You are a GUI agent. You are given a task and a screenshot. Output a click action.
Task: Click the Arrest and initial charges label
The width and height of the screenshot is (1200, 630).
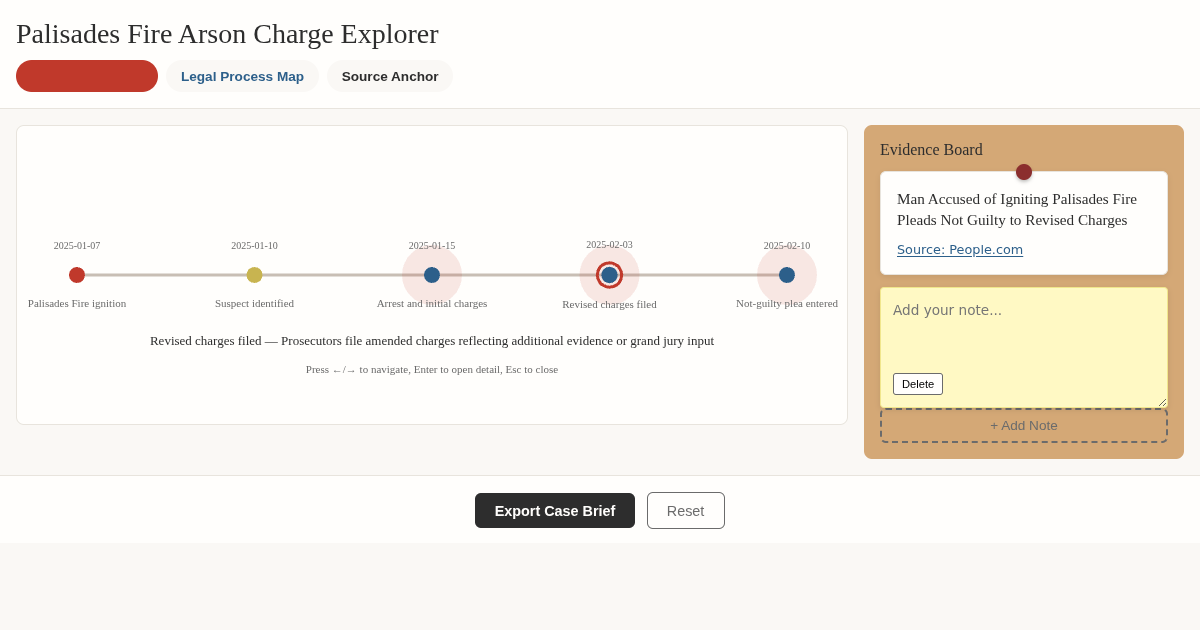click(x=432, y=303)
